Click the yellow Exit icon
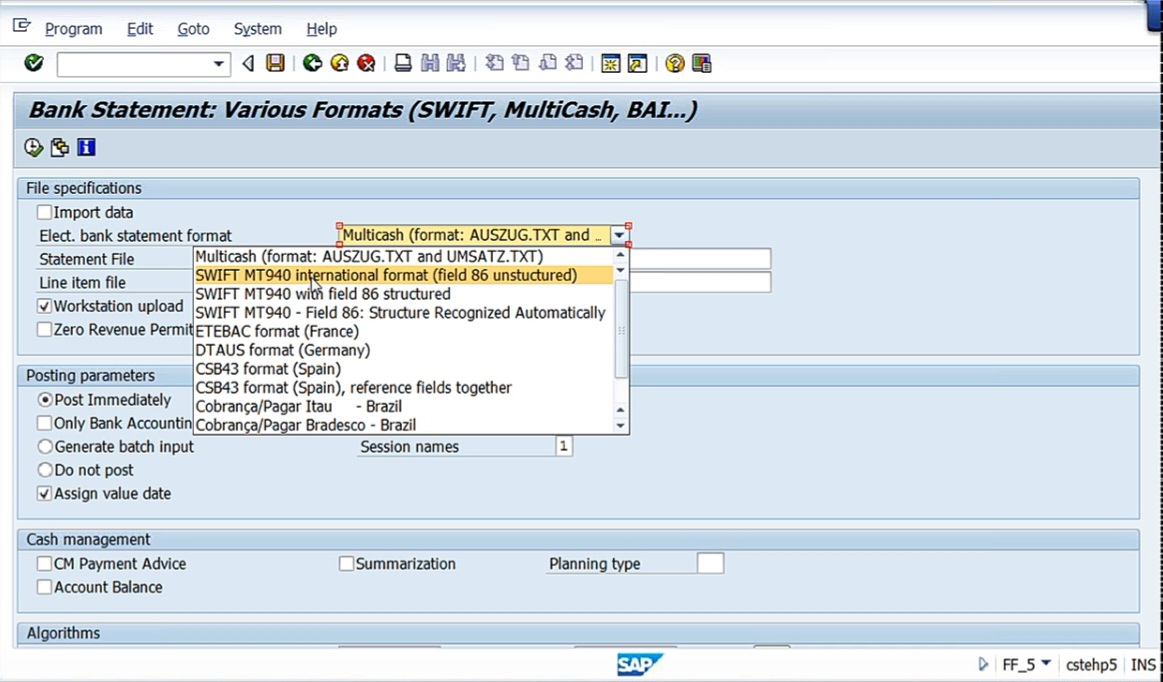The height and width of the screenshot is (682, 1163). [x=340, y=63]
